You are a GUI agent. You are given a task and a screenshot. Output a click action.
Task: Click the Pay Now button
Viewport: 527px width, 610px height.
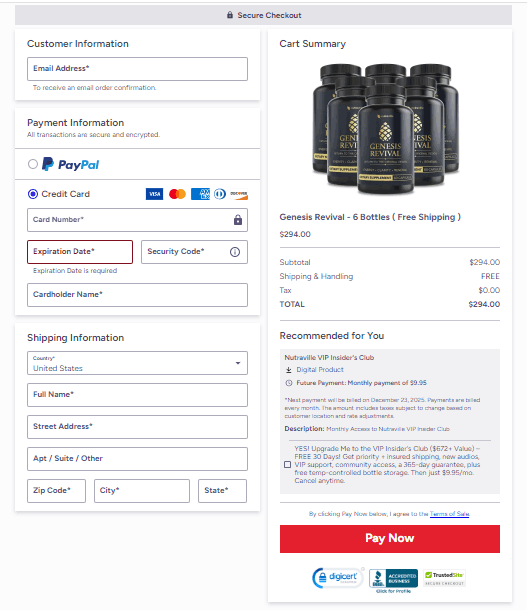[390, 539]
